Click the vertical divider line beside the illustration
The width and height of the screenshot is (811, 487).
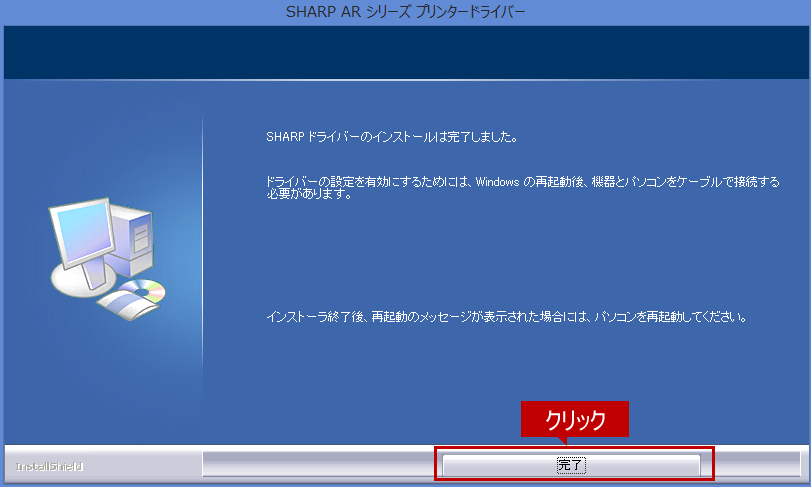pos(203,250)
